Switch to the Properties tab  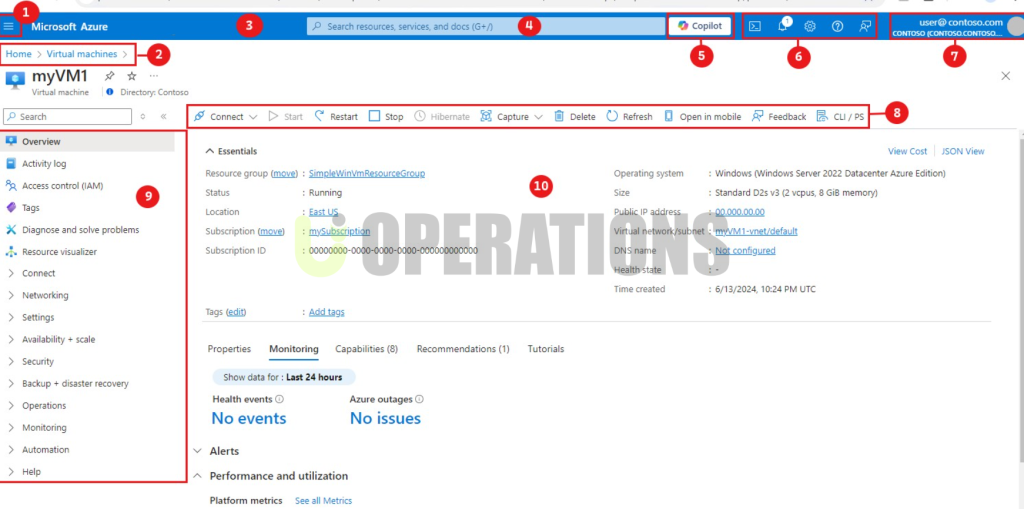(229, 349)
